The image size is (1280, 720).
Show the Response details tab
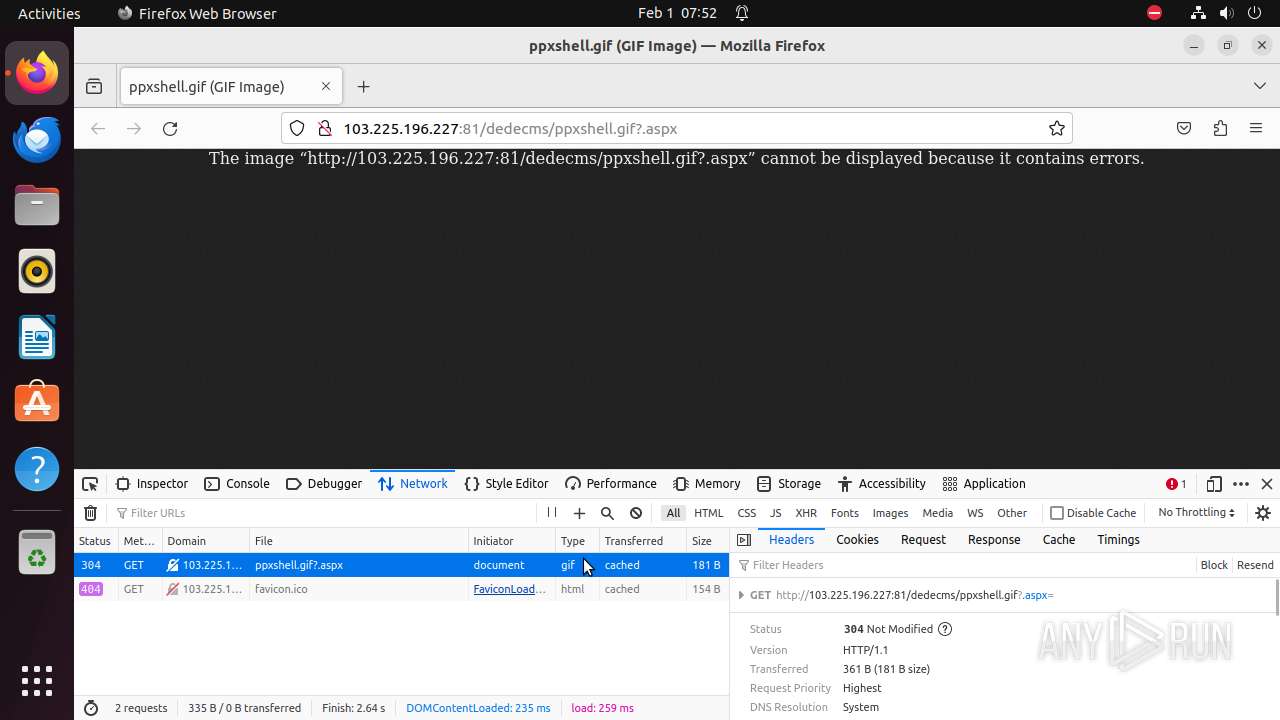point(994,540)
